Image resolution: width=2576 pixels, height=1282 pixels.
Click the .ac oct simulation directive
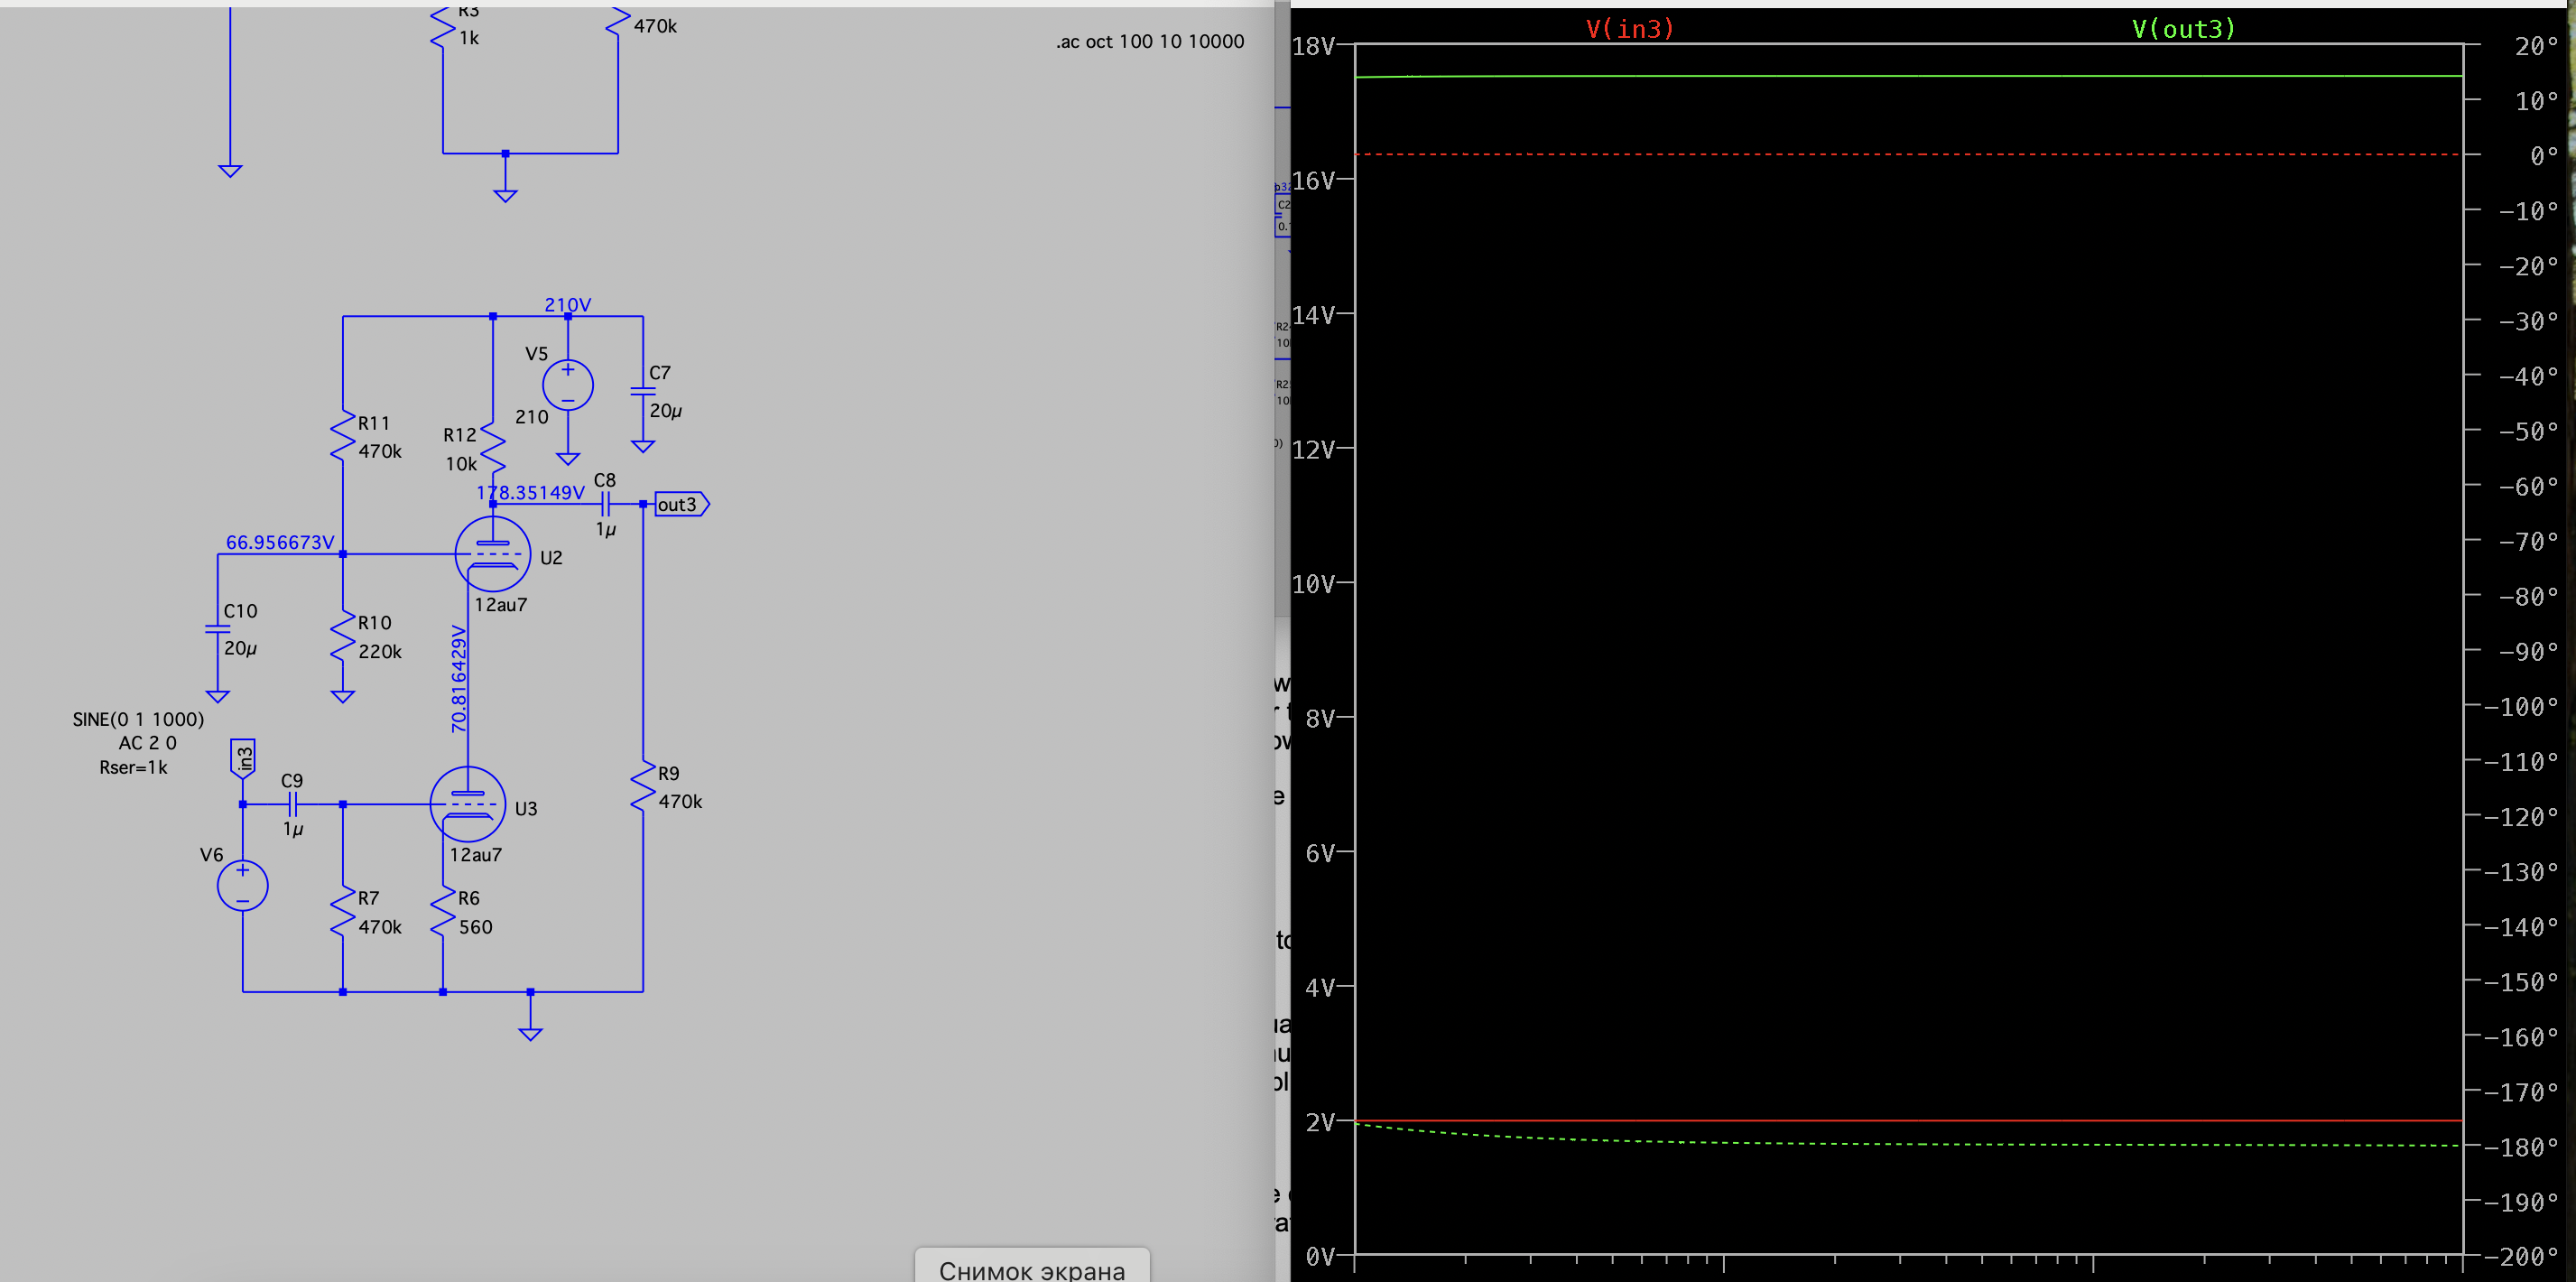pyautogui.click(x=1149, y=41)
